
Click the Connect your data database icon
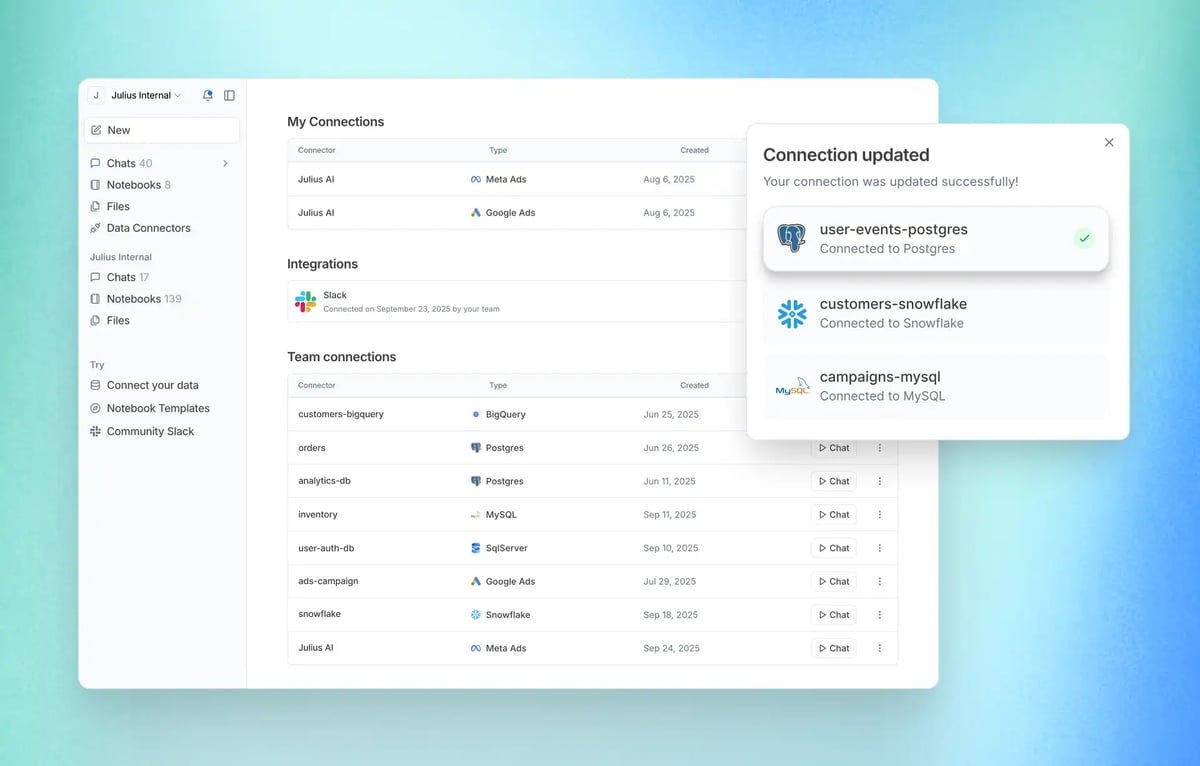(95, 385)
